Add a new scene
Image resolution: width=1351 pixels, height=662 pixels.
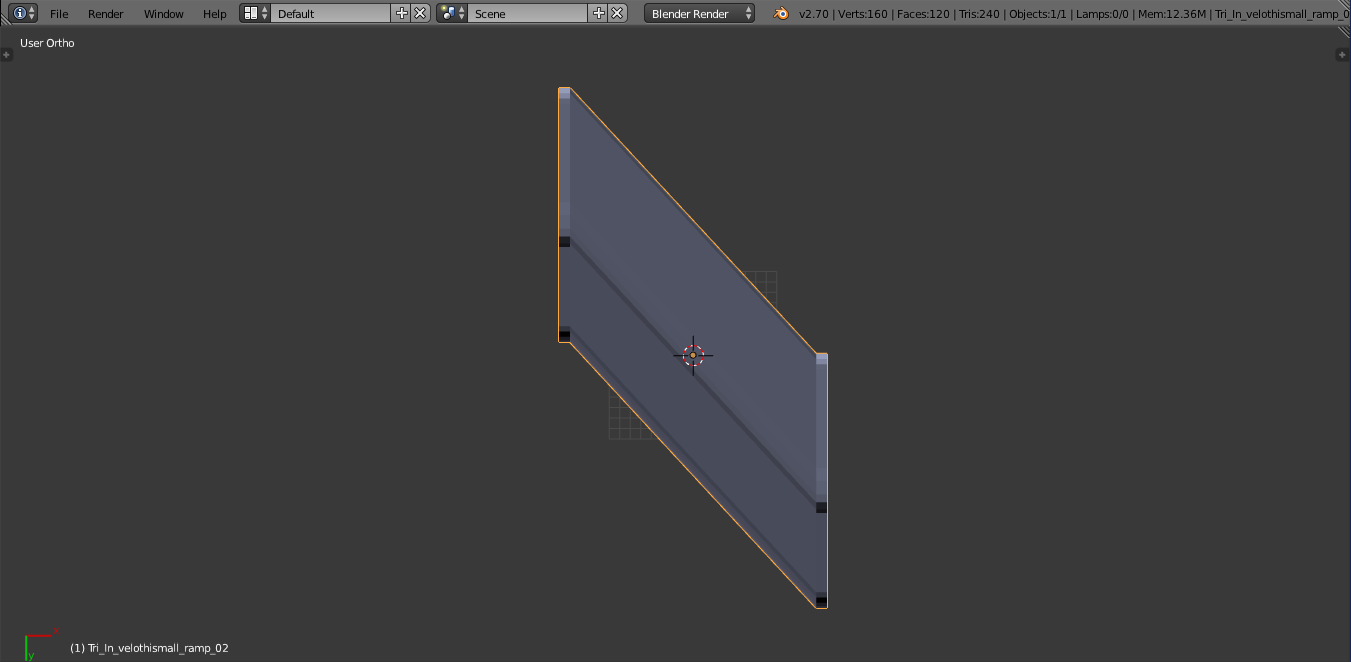point(599,13)
